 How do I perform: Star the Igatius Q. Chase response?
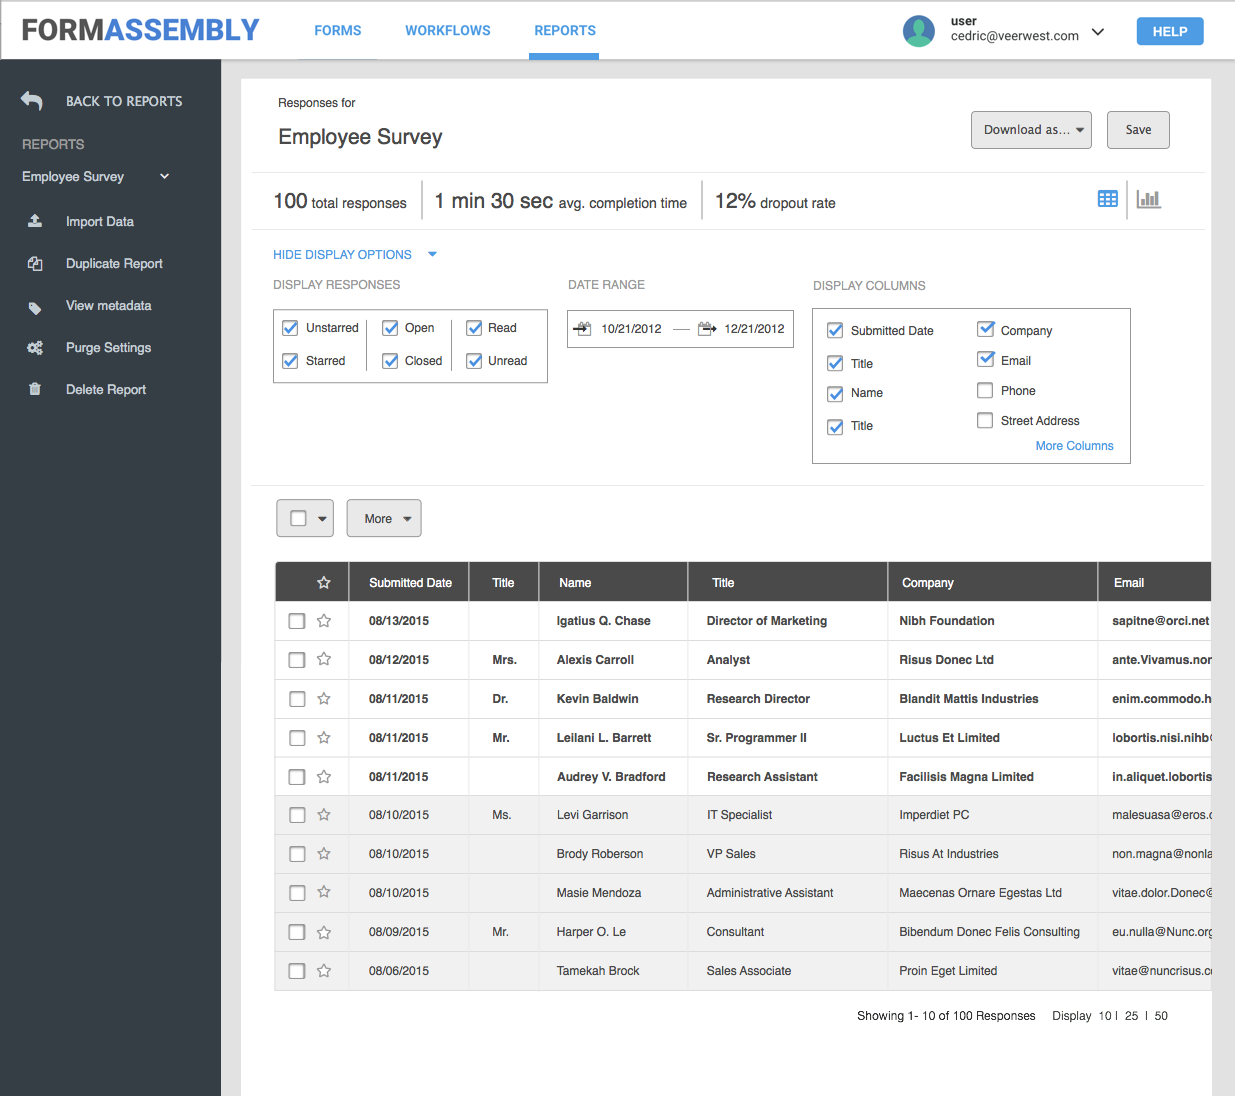(x=324, y=621)
